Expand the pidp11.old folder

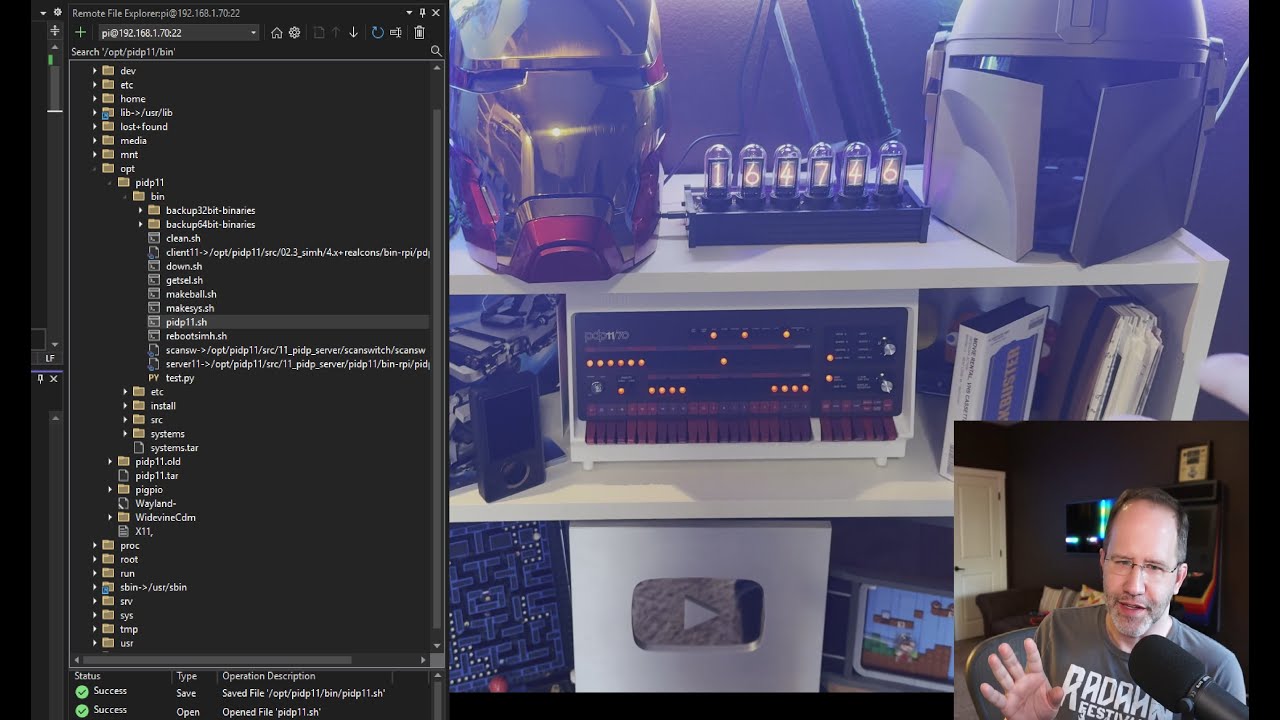click(110, 462)
